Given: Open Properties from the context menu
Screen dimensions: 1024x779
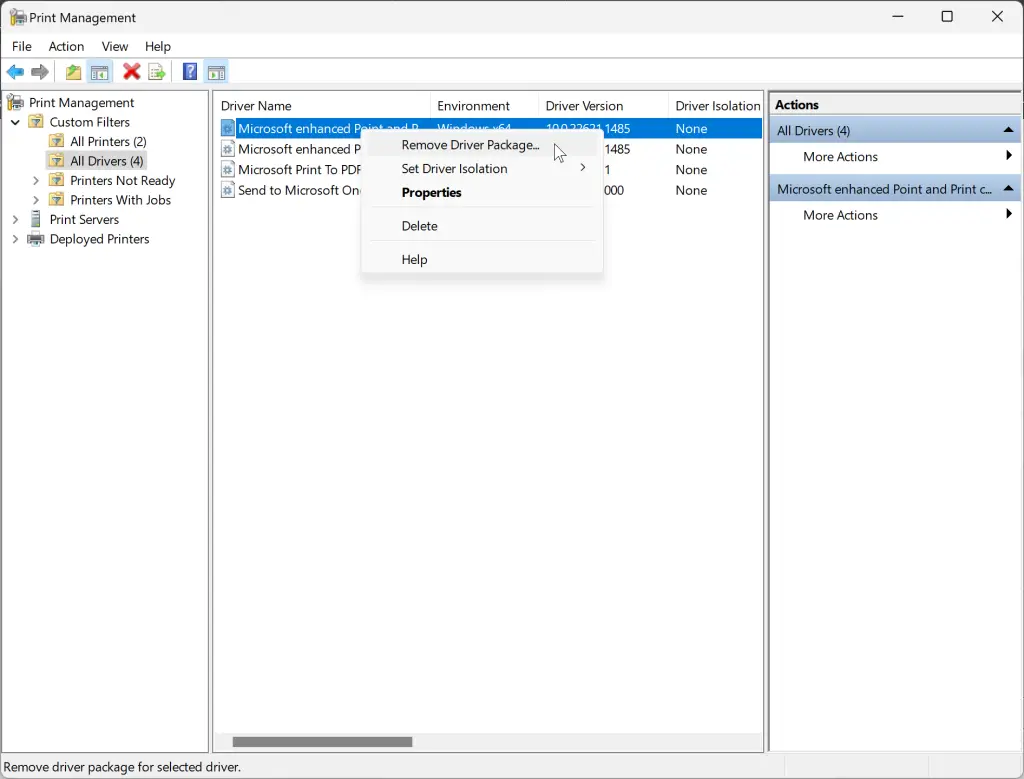Looking at the screenshot, I should pos(431,192).
